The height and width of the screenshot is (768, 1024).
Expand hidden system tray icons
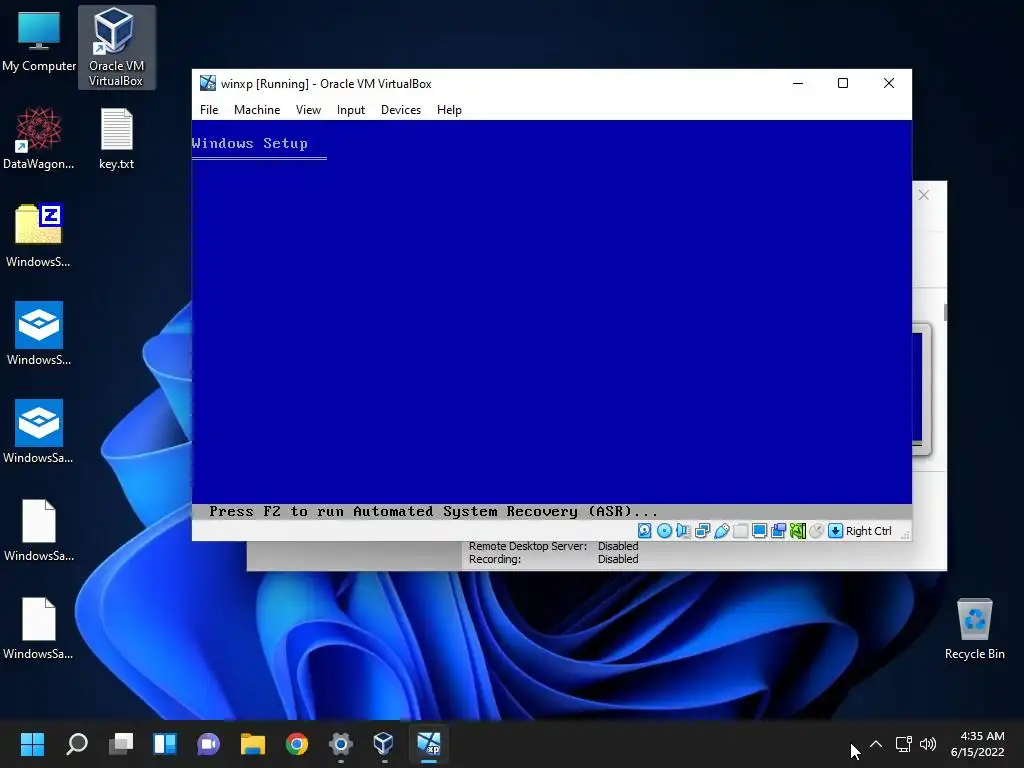tap(876, 744)
